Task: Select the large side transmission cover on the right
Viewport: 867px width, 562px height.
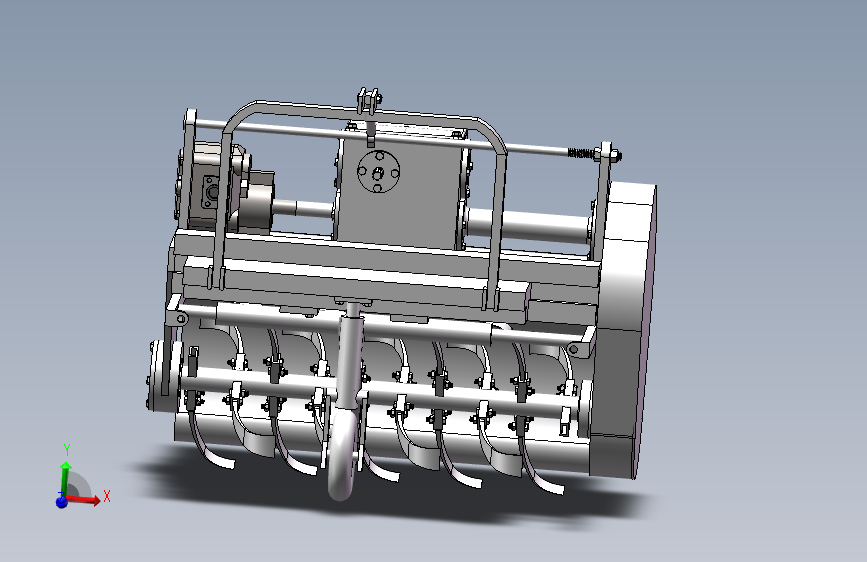Action: tap(623, 332)
